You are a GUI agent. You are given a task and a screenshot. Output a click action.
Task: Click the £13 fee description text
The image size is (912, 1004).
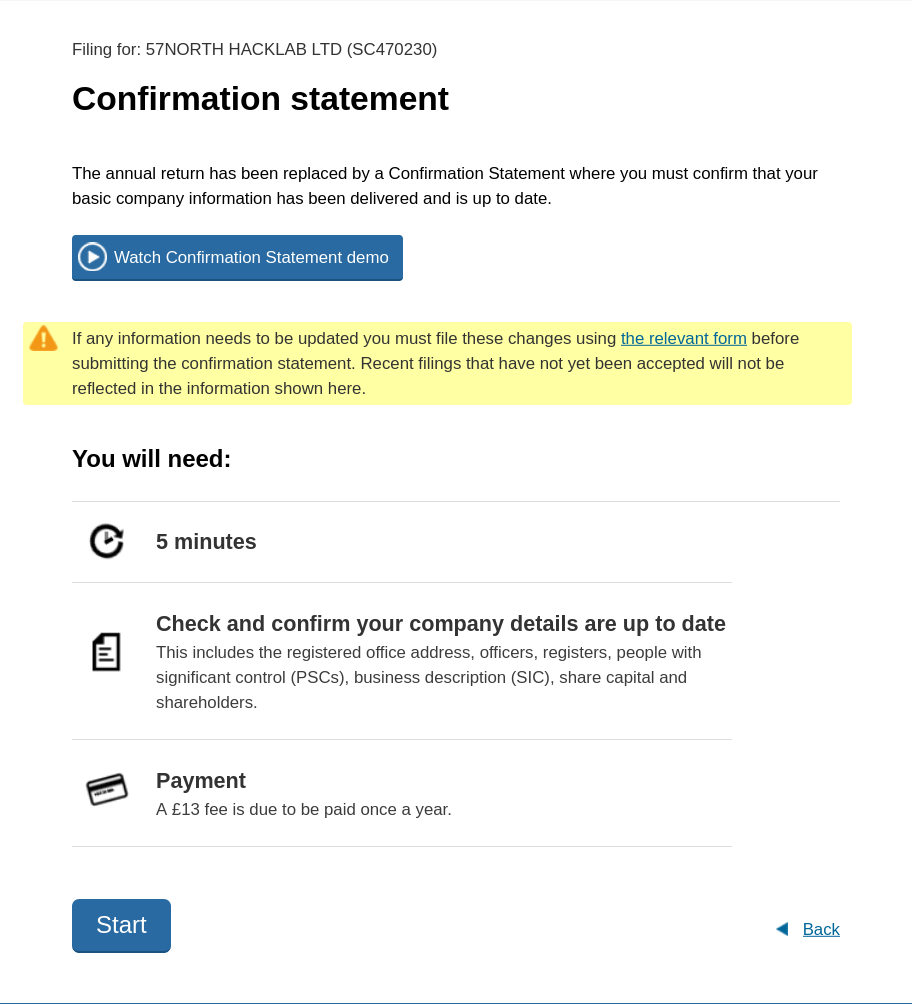[x=303, y=809]
